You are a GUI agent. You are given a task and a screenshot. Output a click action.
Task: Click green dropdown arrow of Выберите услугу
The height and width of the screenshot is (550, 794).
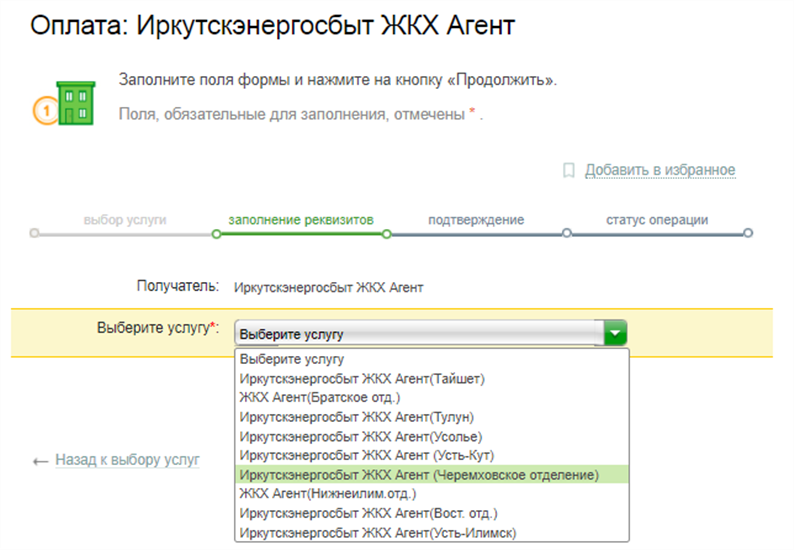[x=615, y=333]
